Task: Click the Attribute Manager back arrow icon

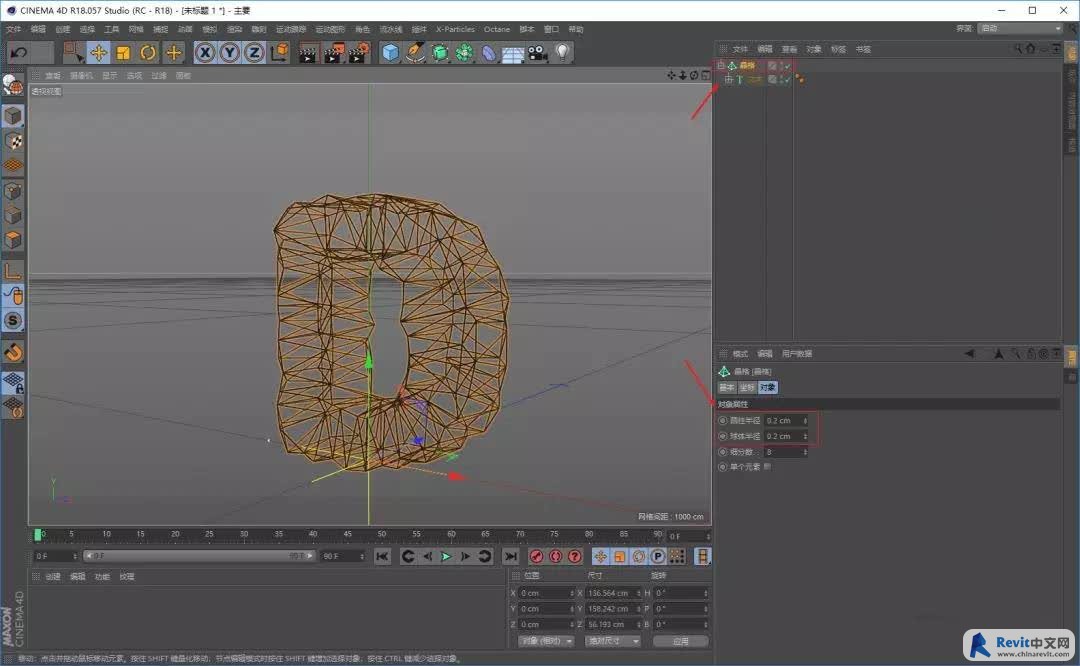Action: point(968,354)
